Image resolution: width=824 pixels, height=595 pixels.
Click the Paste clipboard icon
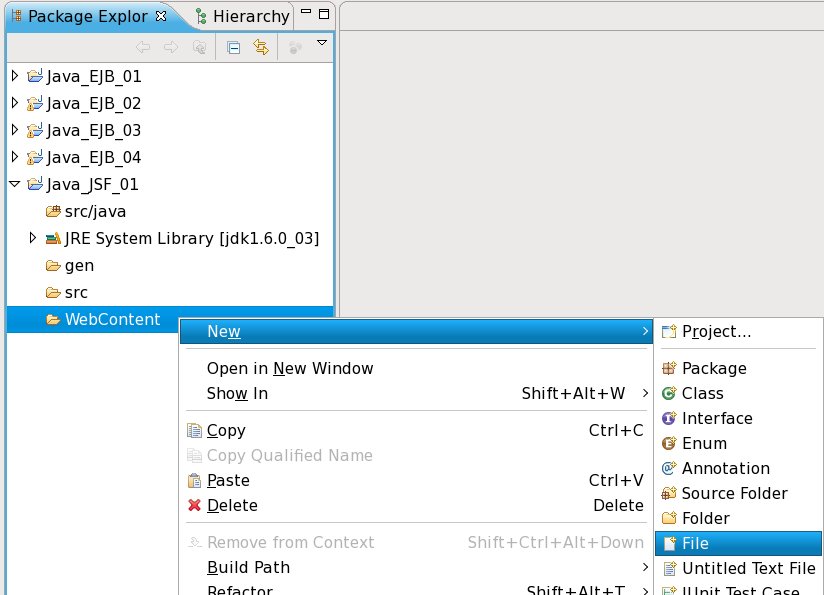[x=195, y=481]
